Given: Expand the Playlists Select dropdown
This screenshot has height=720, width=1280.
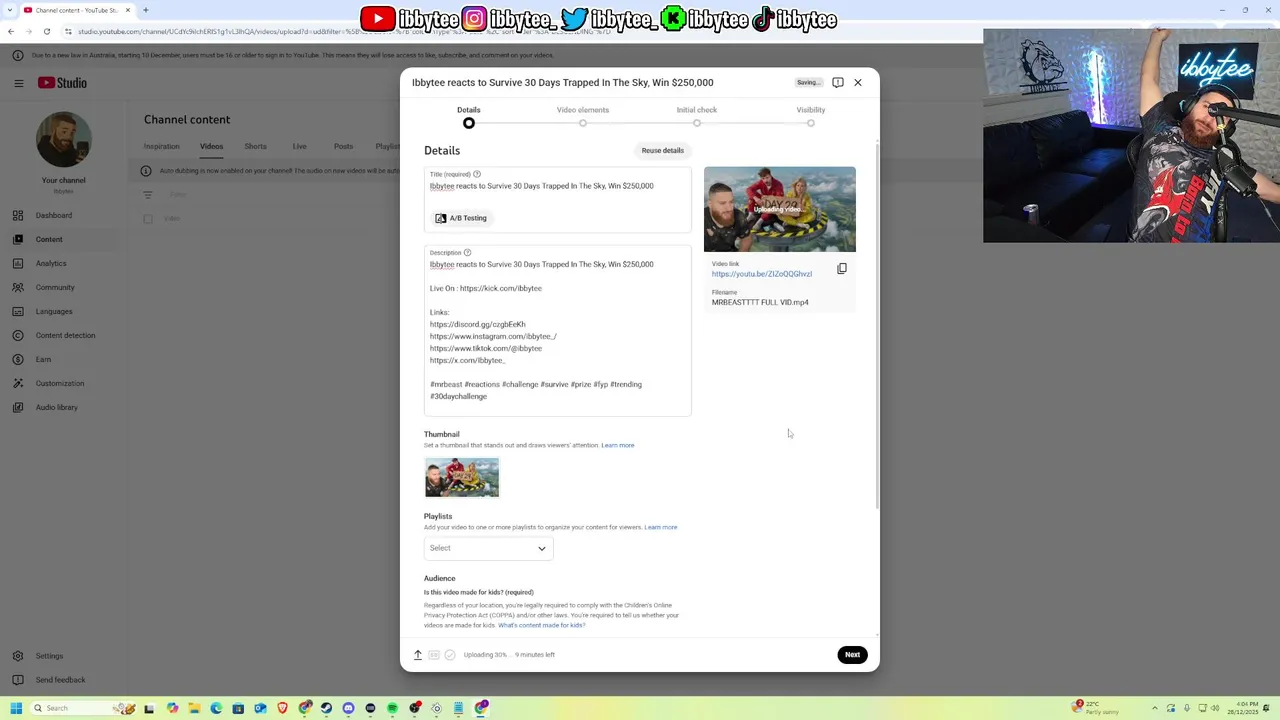Looking at the screenshot, I should tap(488, 548).
